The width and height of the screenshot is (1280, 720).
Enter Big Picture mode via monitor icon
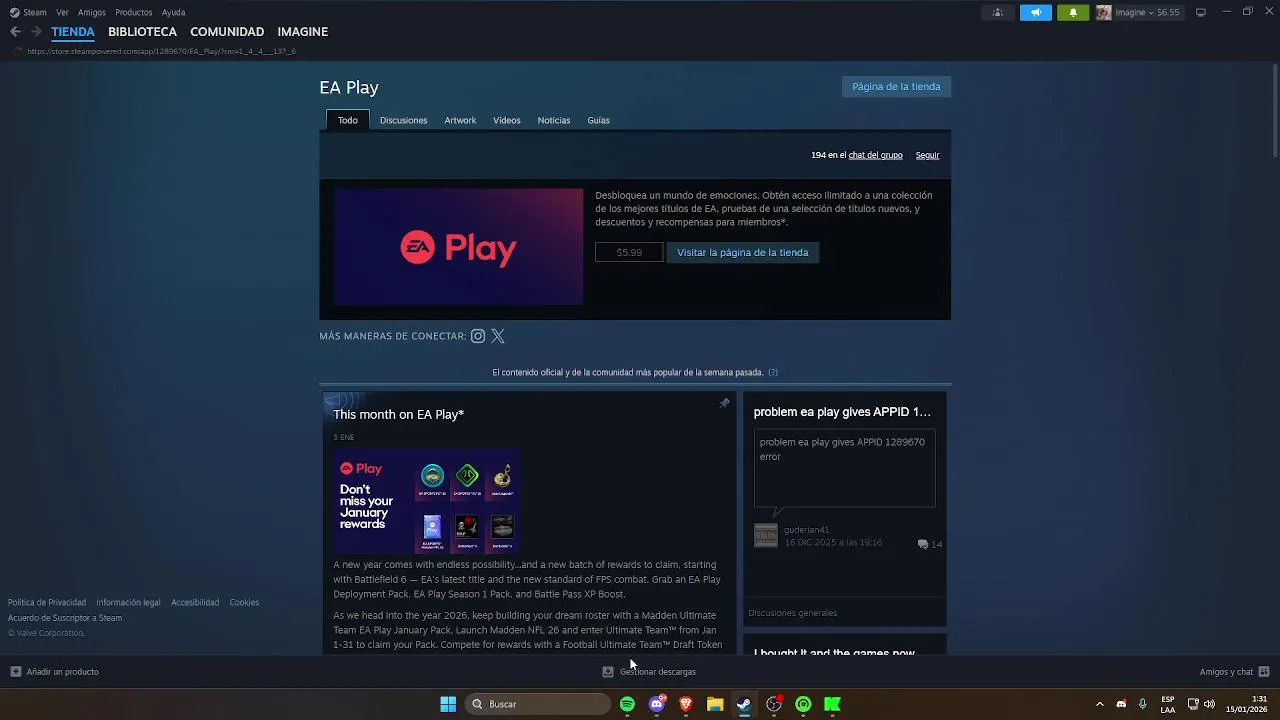click(x=1201, y=12)
